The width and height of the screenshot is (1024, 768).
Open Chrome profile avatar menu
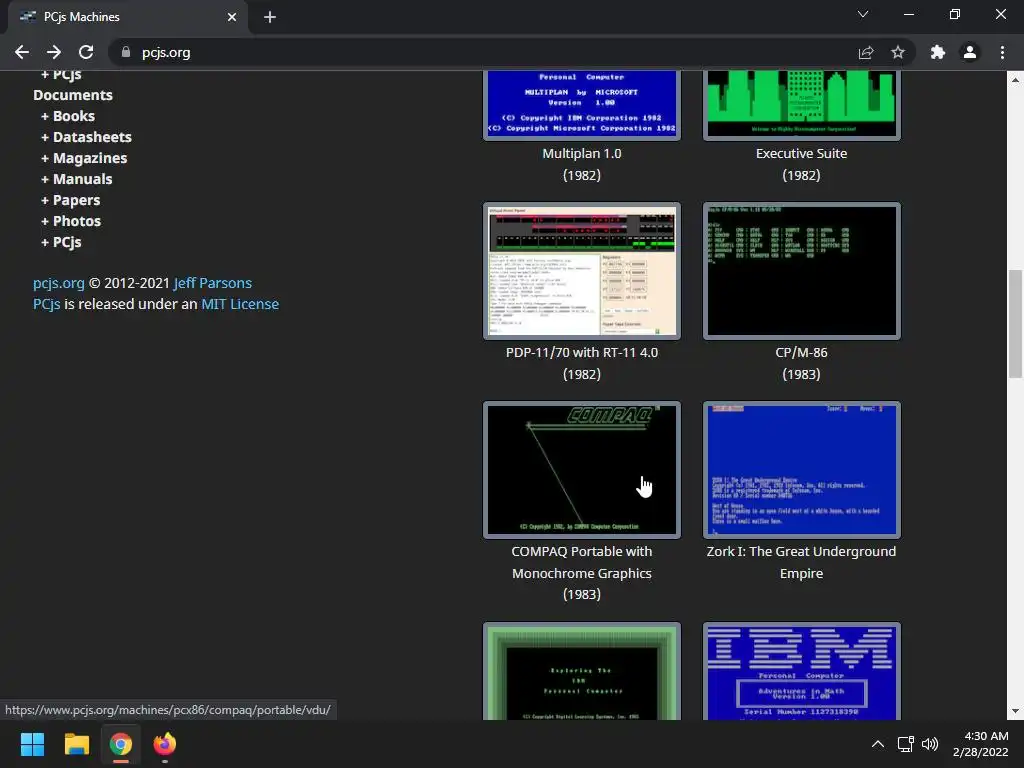970,52
